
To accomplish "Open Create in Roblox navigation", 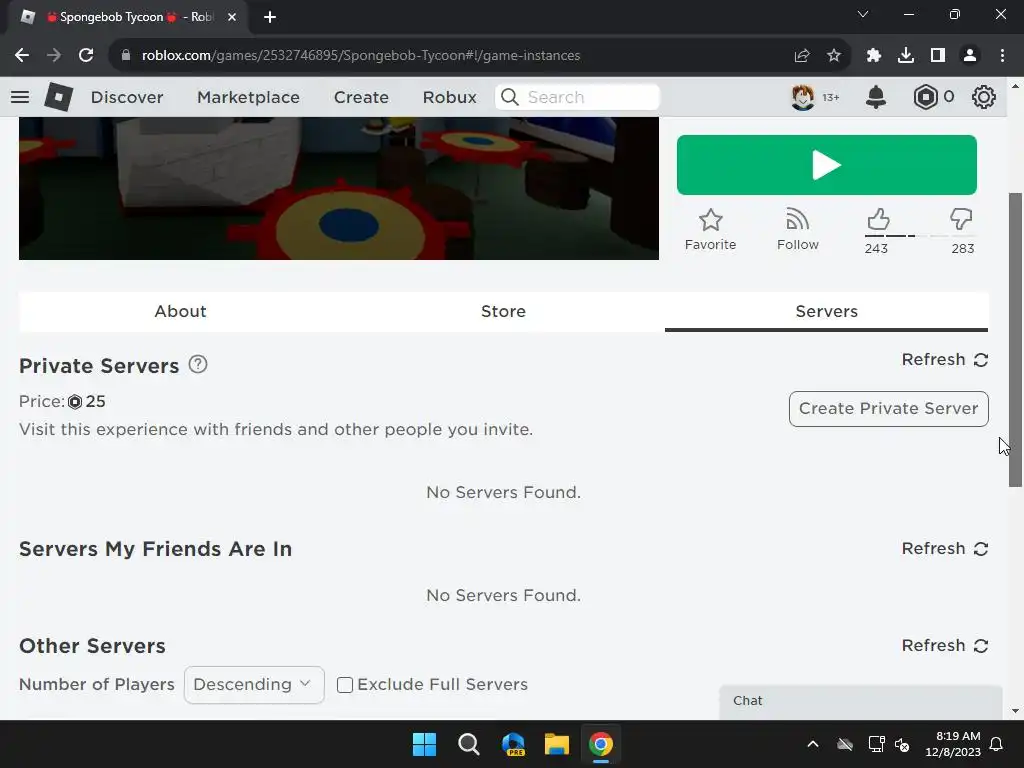I will [361, 97].
